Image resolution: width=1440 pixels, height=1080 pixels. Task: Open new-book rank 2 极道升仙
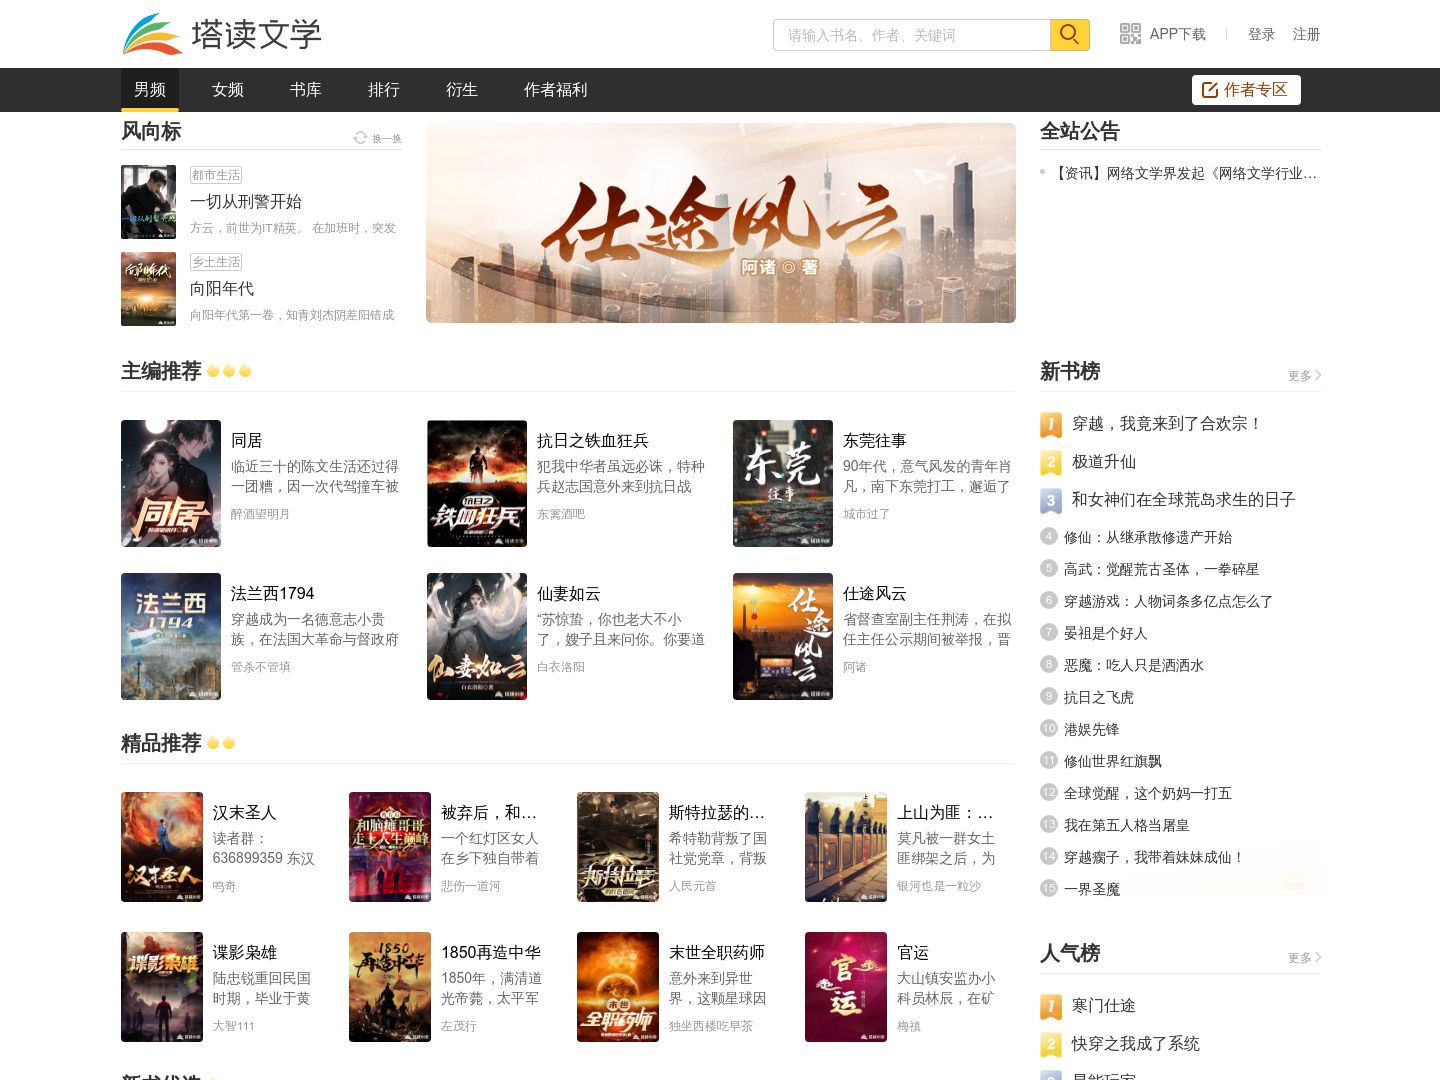coord(1104,462)
